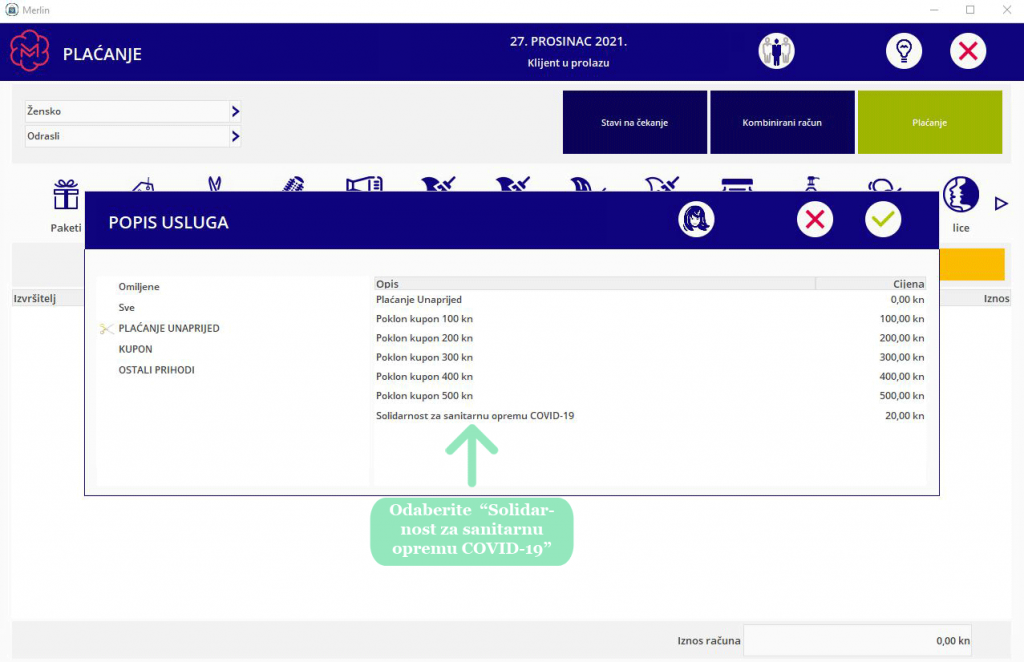Viewport: 1024px width, 662px height.
Task: Sort by the Cijena column header
Action: pos(871,283)
